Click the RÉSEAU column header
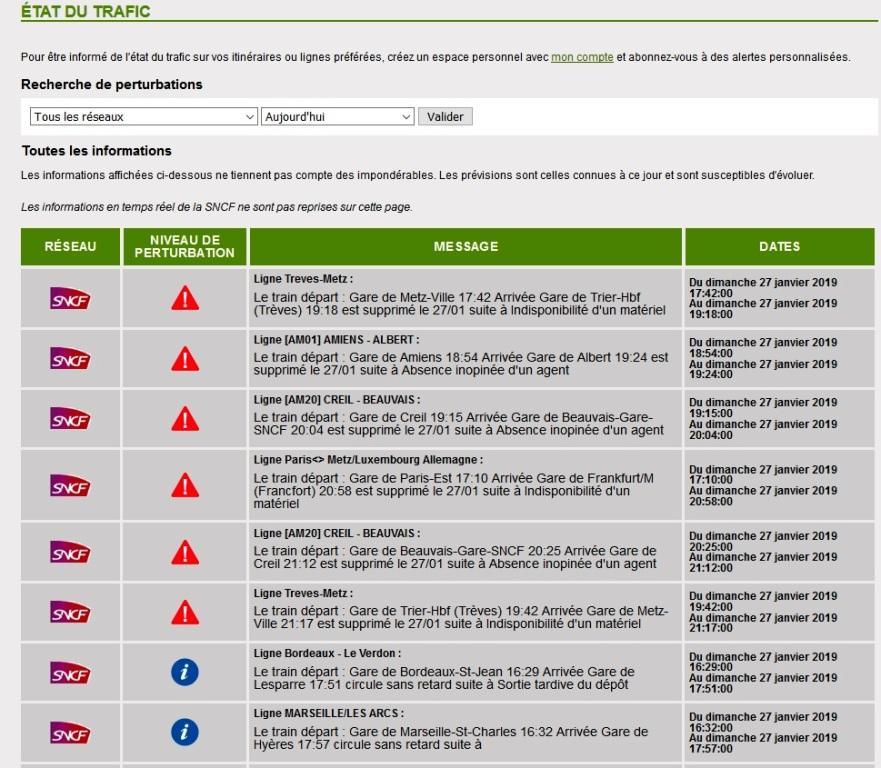881x768 pixels. (x=70, y=247)
